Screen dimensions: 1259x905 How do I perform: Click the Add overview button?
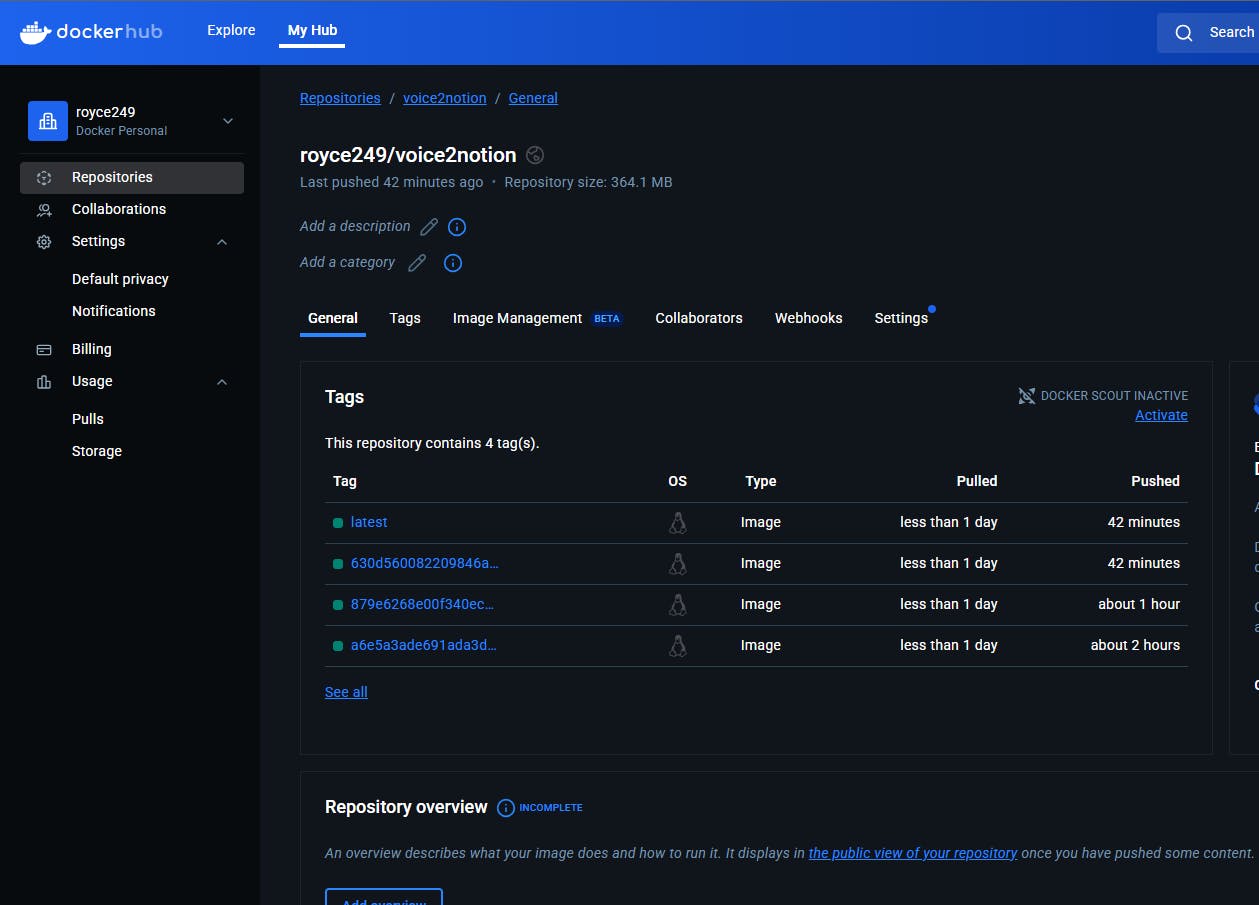[x=384, y=897]
